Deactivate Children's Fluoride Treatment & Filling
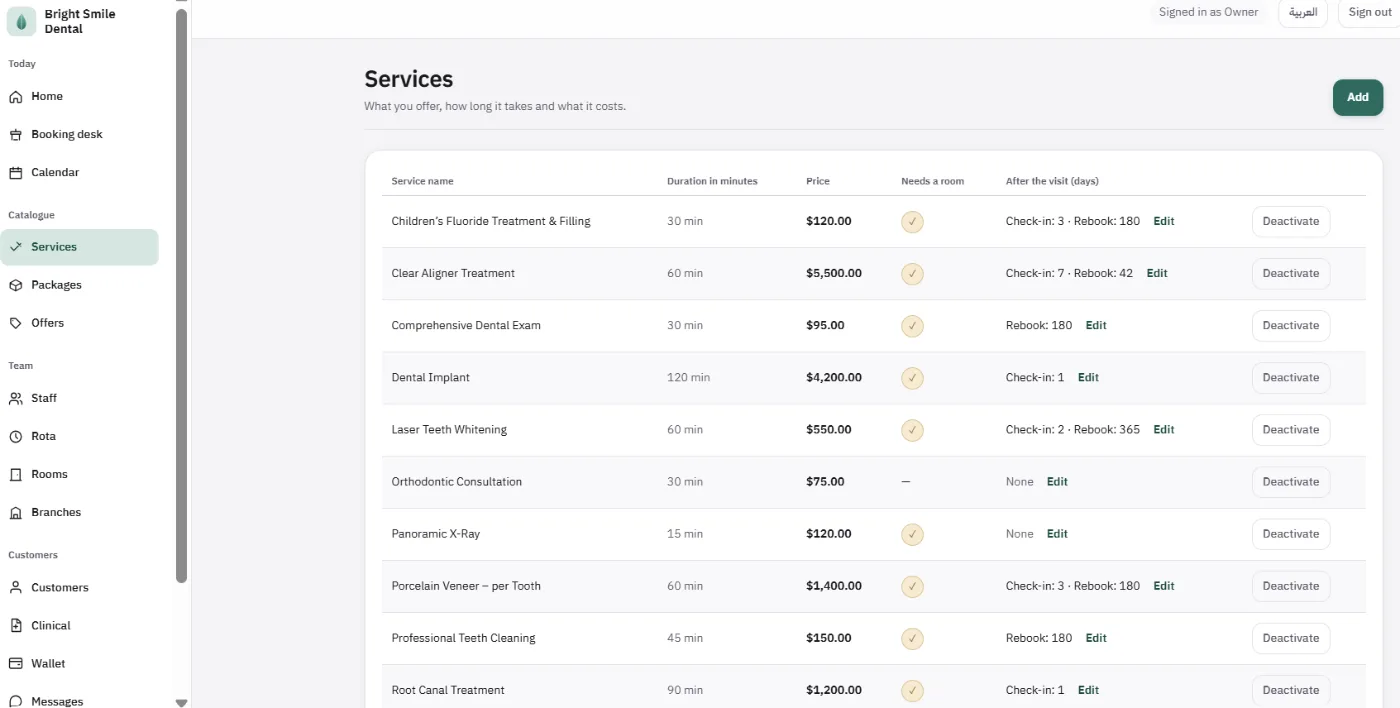Image resolution: width=1400 pixels, height=708 pixels. (x=1290, y=222)
